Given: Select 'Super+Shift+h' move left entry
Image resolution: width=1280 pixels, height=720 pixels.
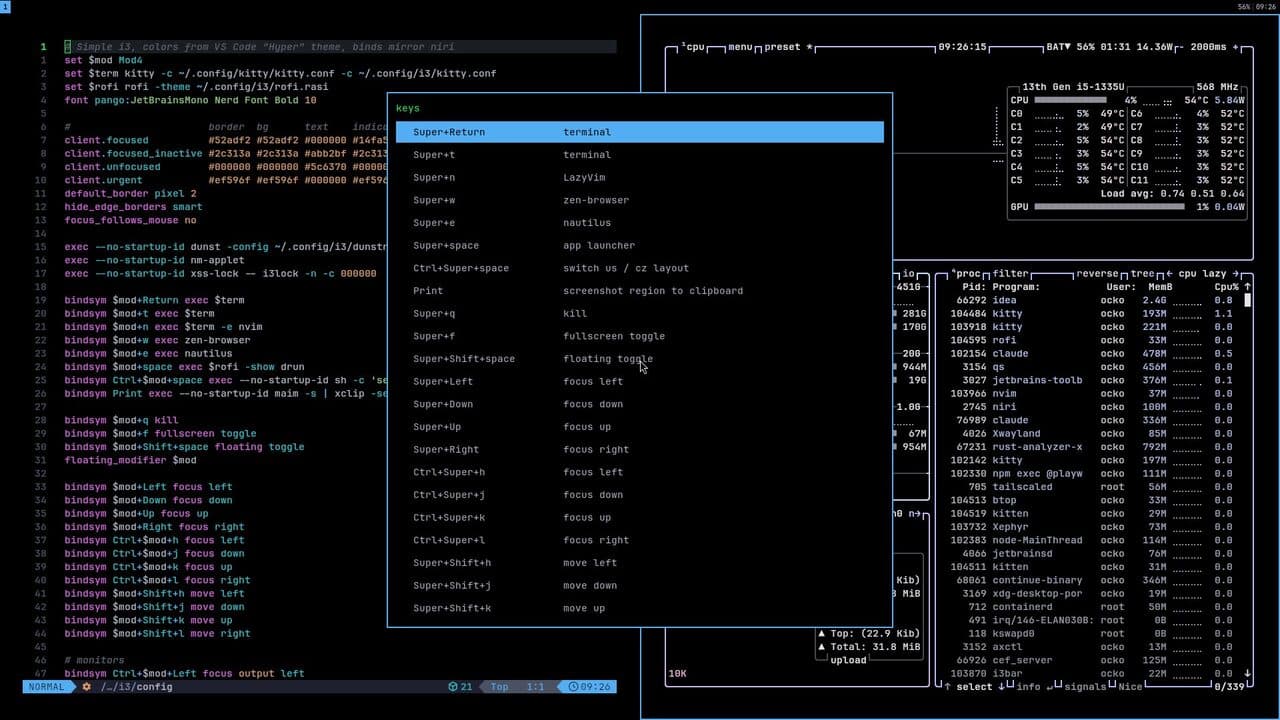Looking at the screenshot, I should pos(640,563).
